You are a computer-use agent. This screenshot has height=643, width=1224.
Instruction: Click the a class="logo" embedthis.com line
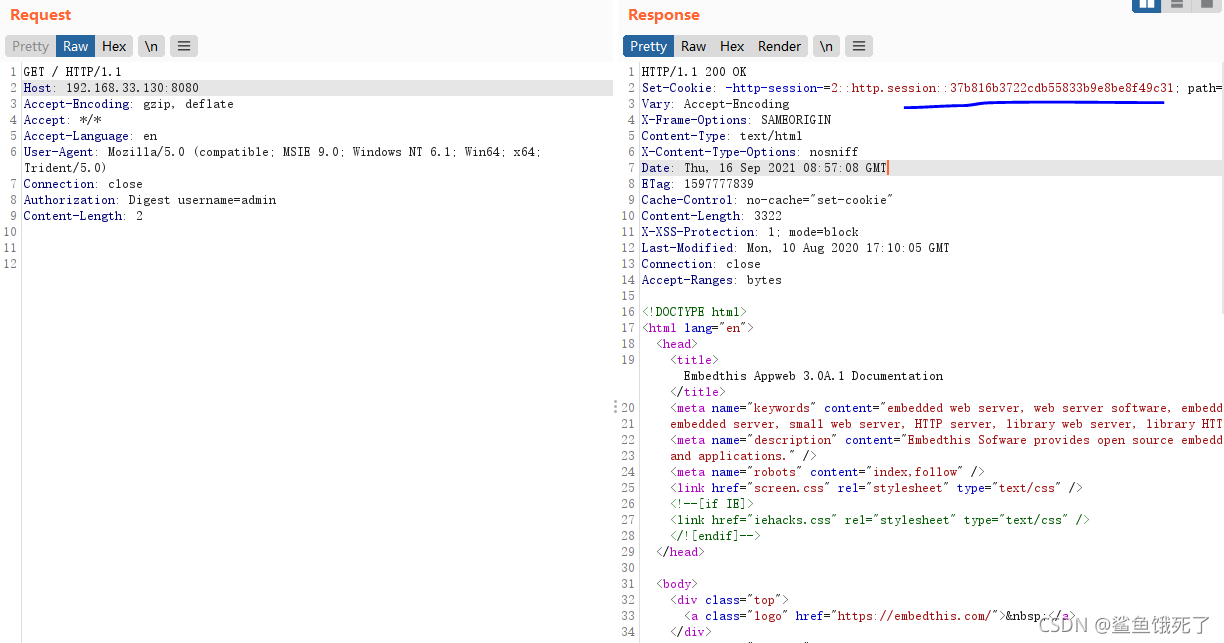click(x=881, y=616)
